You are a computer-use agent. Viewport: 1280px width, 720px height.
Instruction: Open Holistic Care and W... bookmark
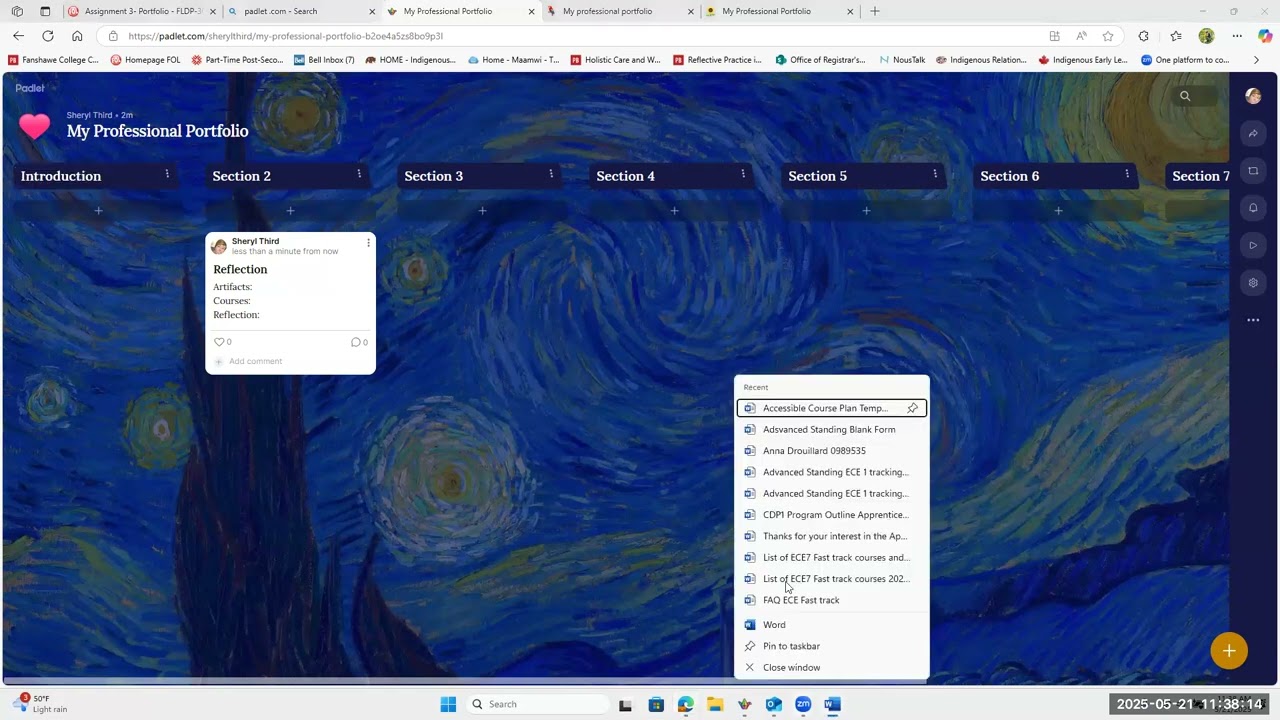[x=615, y=60]
